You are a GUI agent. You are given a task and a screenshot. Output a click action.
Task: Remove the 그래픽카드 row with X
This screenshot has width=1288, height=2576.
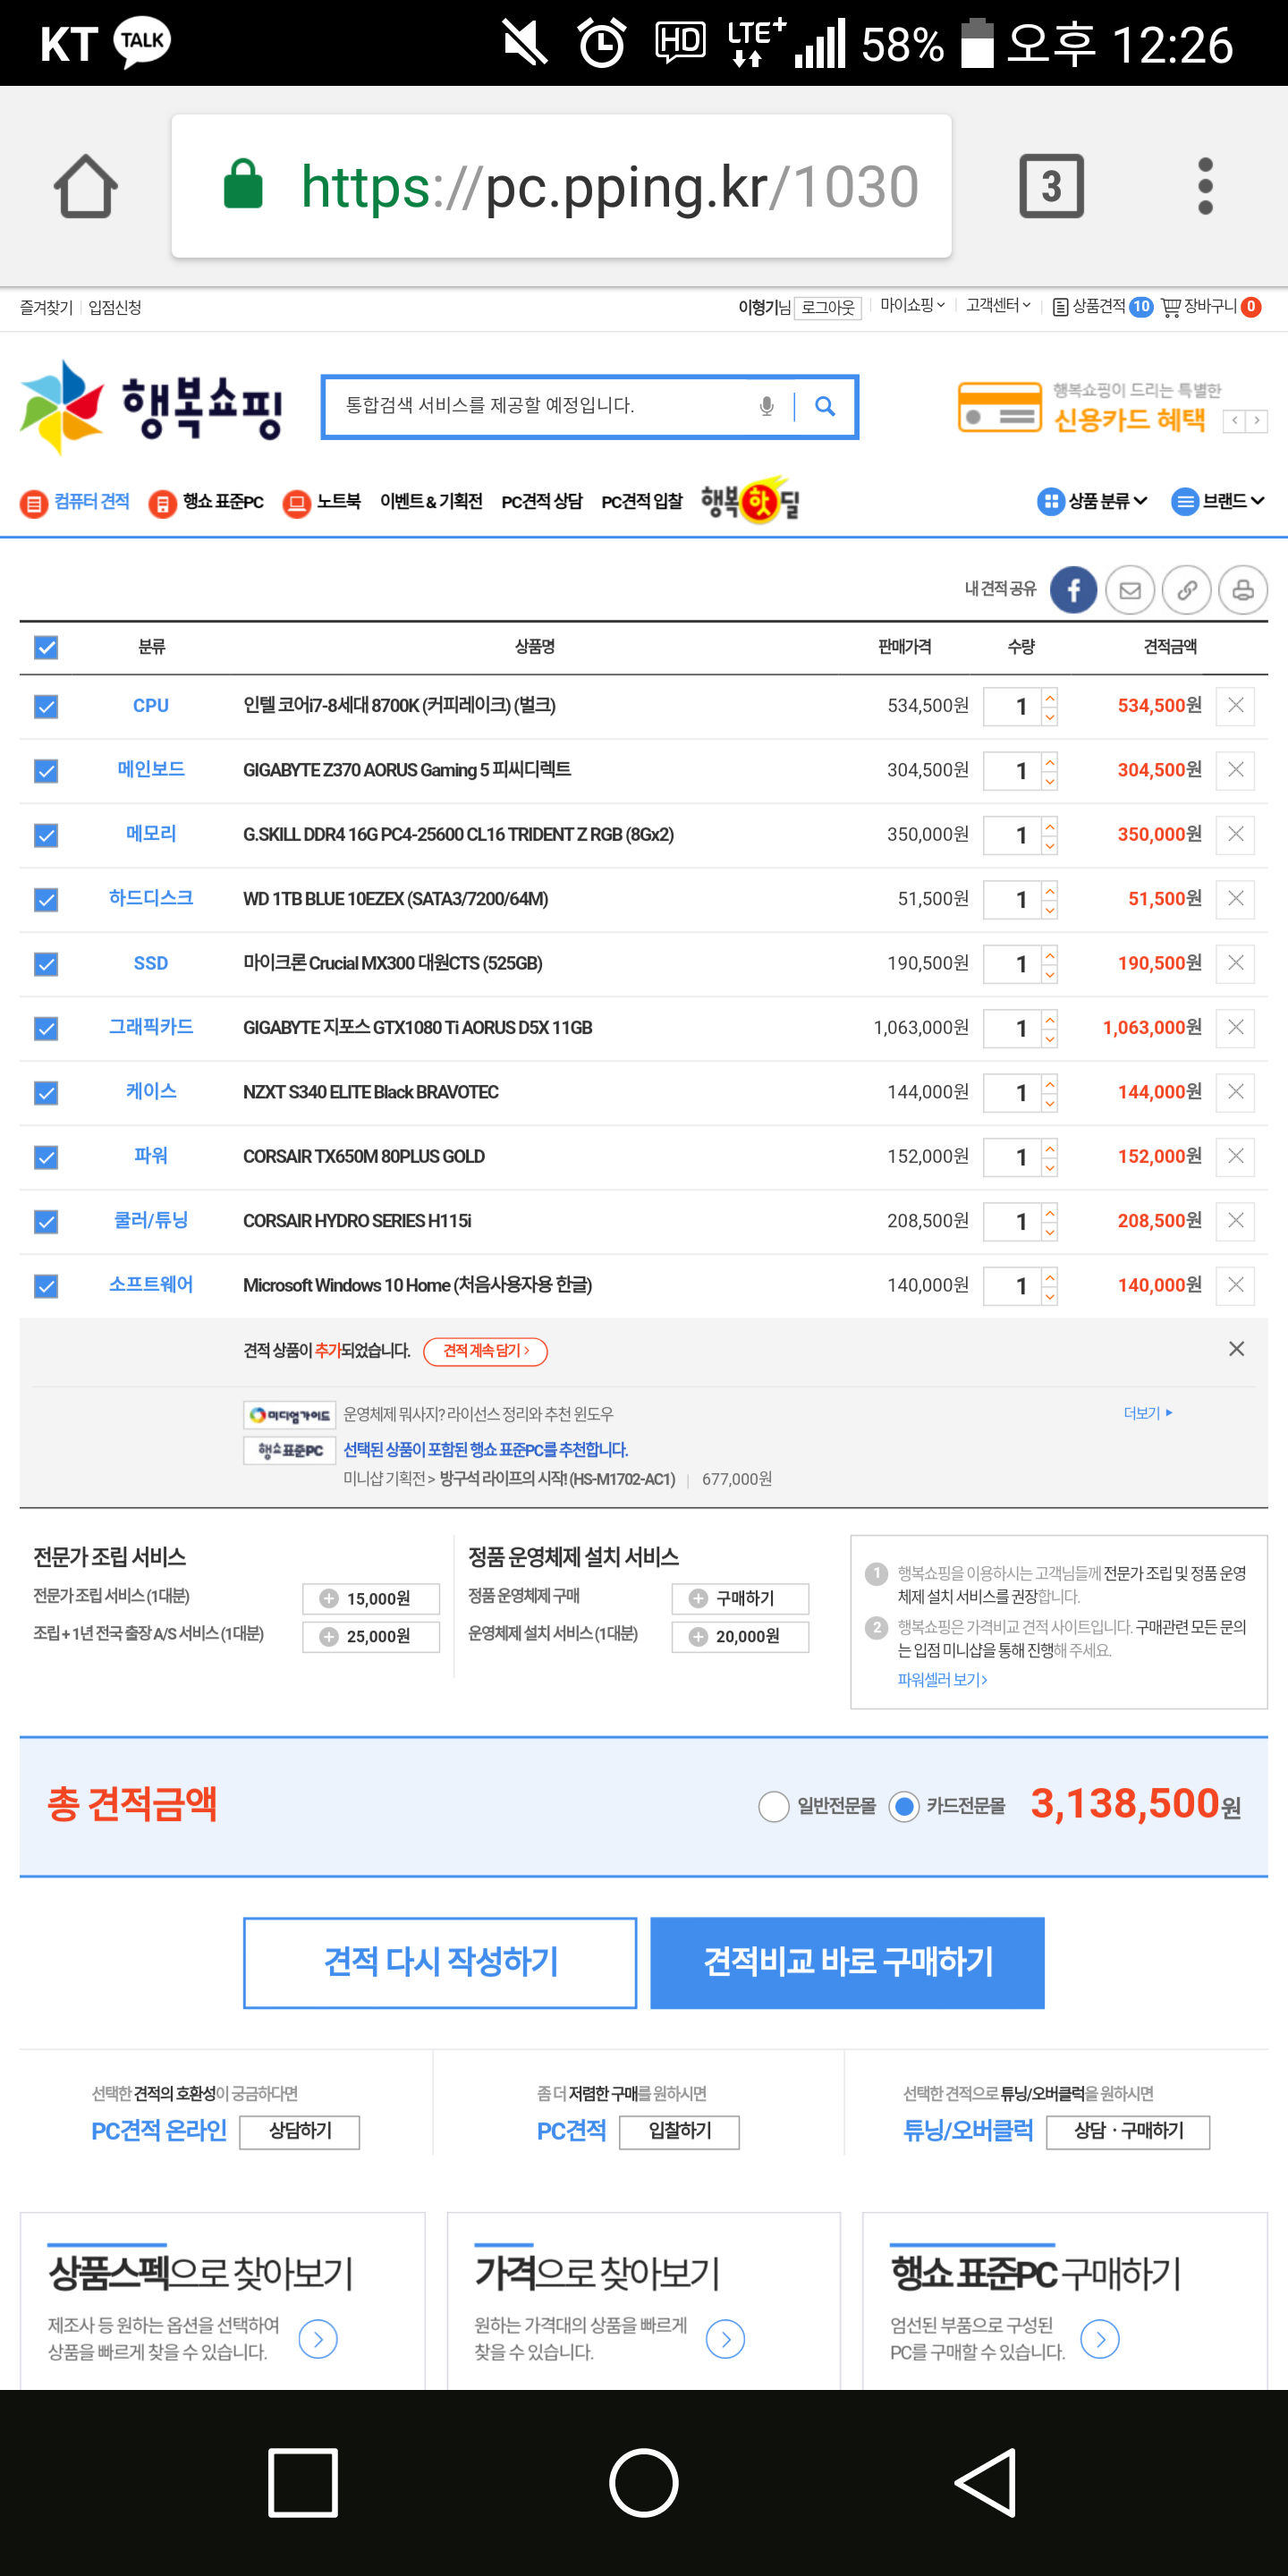[x=1236, y=1027]
